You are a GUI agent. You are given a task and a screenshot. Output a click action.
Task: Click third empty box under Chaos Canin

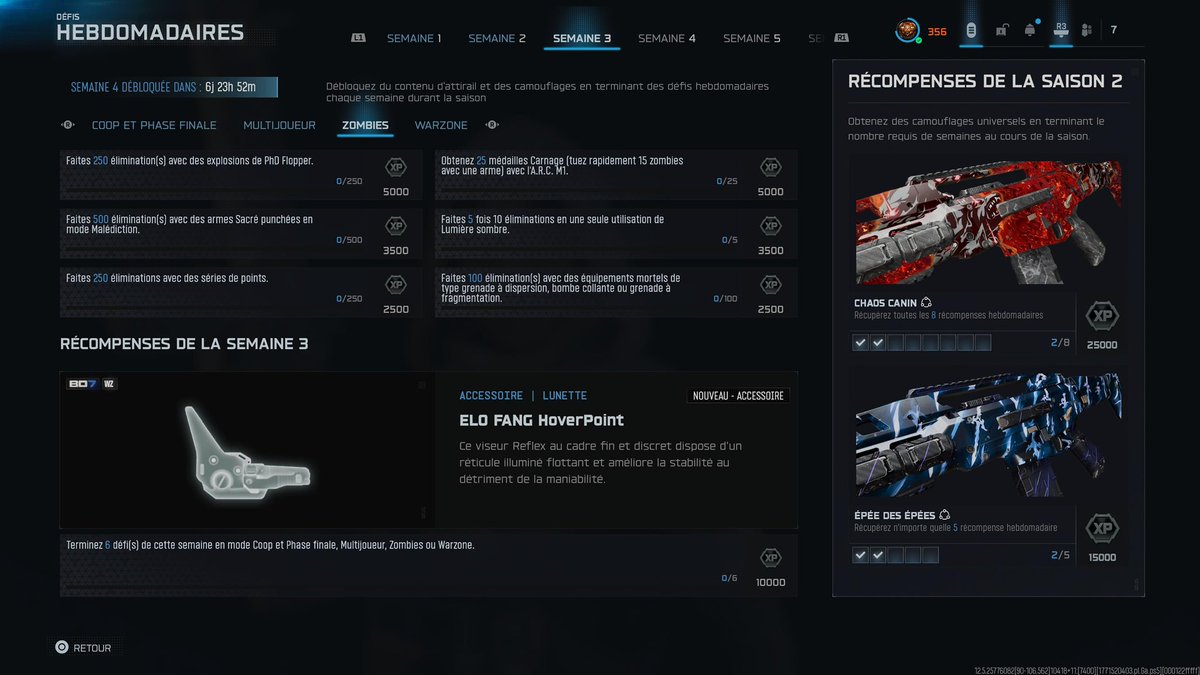895,343
